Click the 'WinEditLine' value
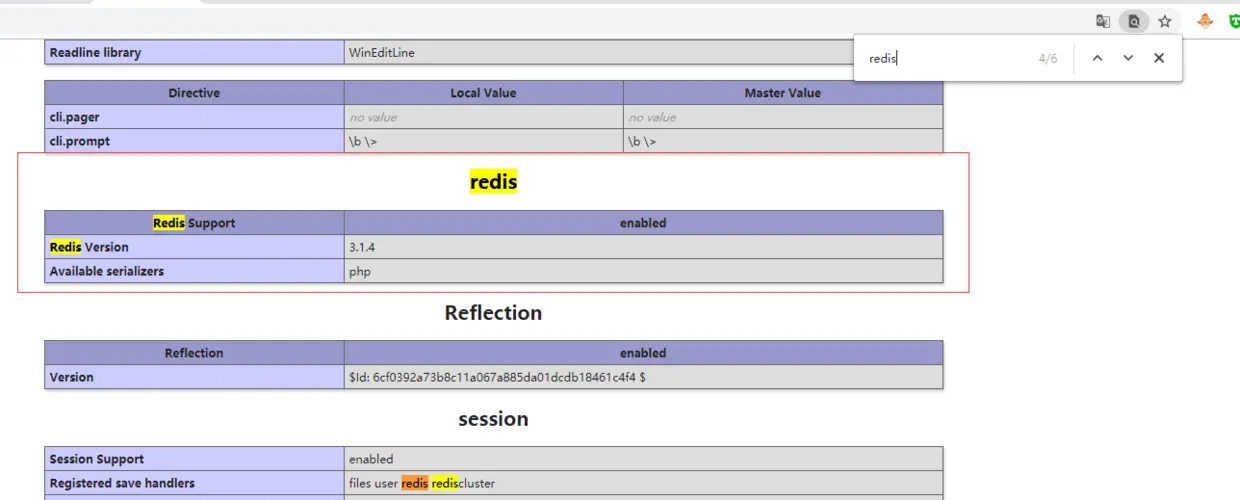This screenshot has width=1240, height=500. pyautogui.click(x=382, y=53)
